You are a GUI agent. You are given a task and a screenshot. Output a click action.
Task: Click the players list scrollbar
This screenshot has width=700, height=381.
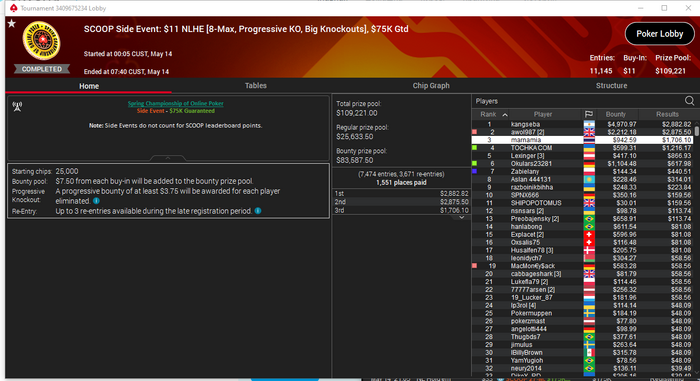point(696,131)
